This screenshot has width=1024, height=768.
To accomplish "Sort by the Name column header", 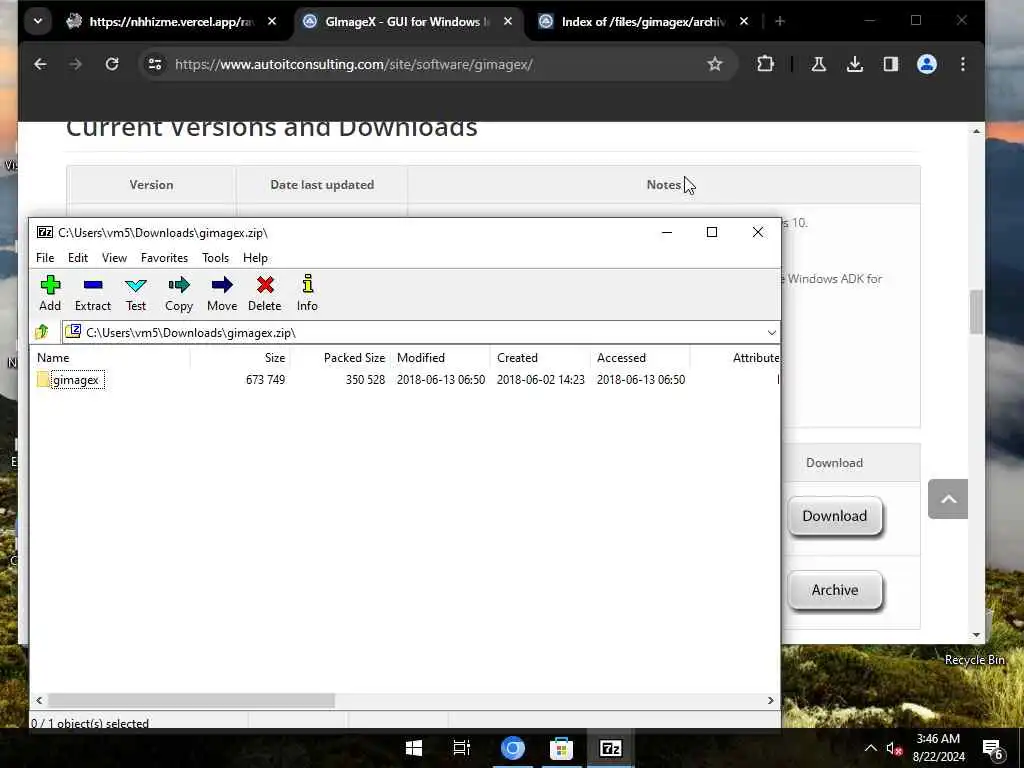I will tap(111, 358).
